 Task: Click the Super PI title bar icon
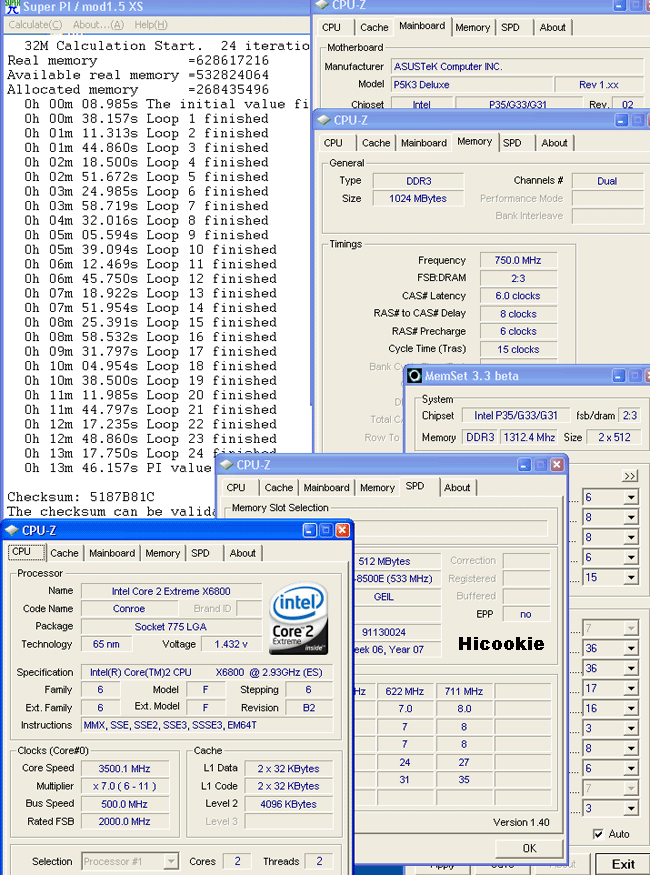point(11,7)
